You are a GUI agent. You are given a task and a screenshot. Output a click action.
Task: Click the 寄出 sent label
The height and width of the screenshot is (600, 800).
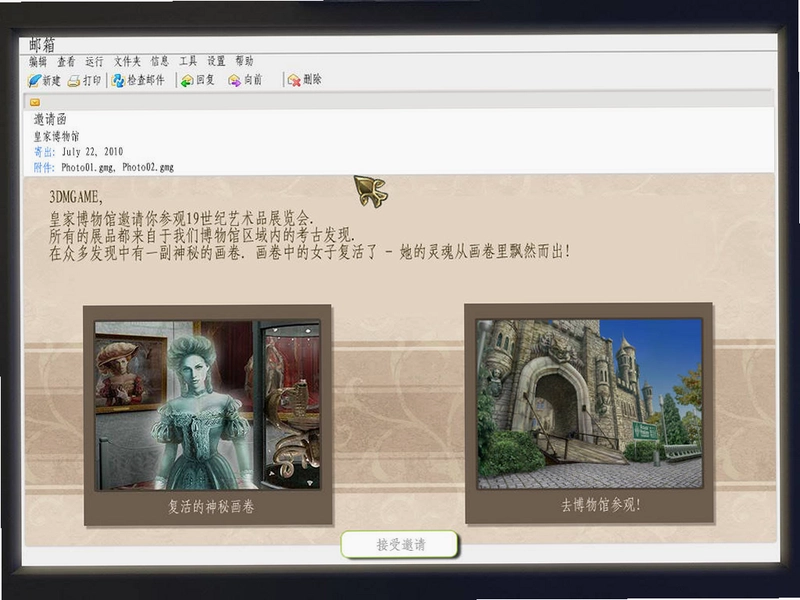click(44, 152)
